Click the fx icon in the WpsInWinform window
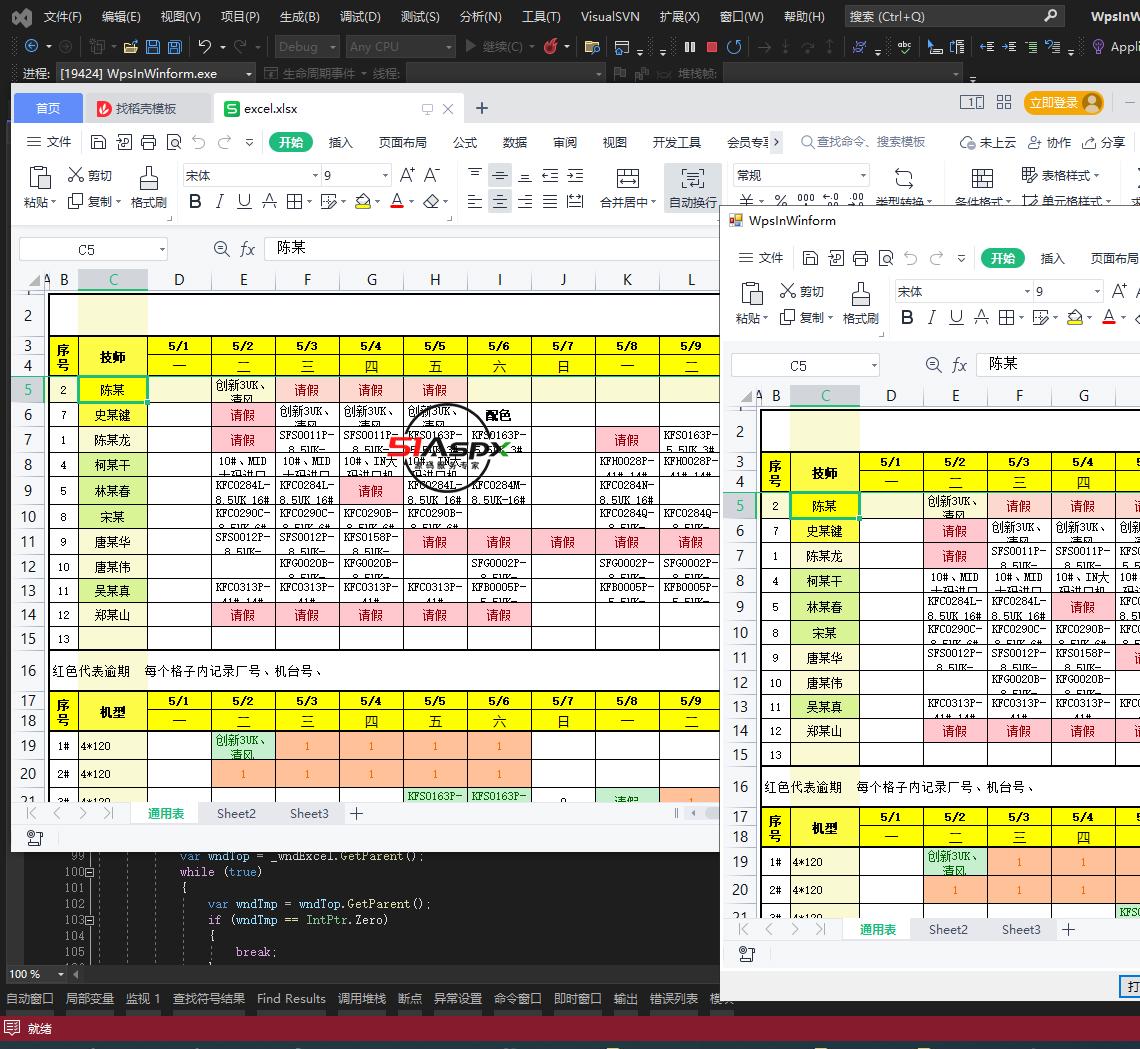 click(x=960, y=365)
